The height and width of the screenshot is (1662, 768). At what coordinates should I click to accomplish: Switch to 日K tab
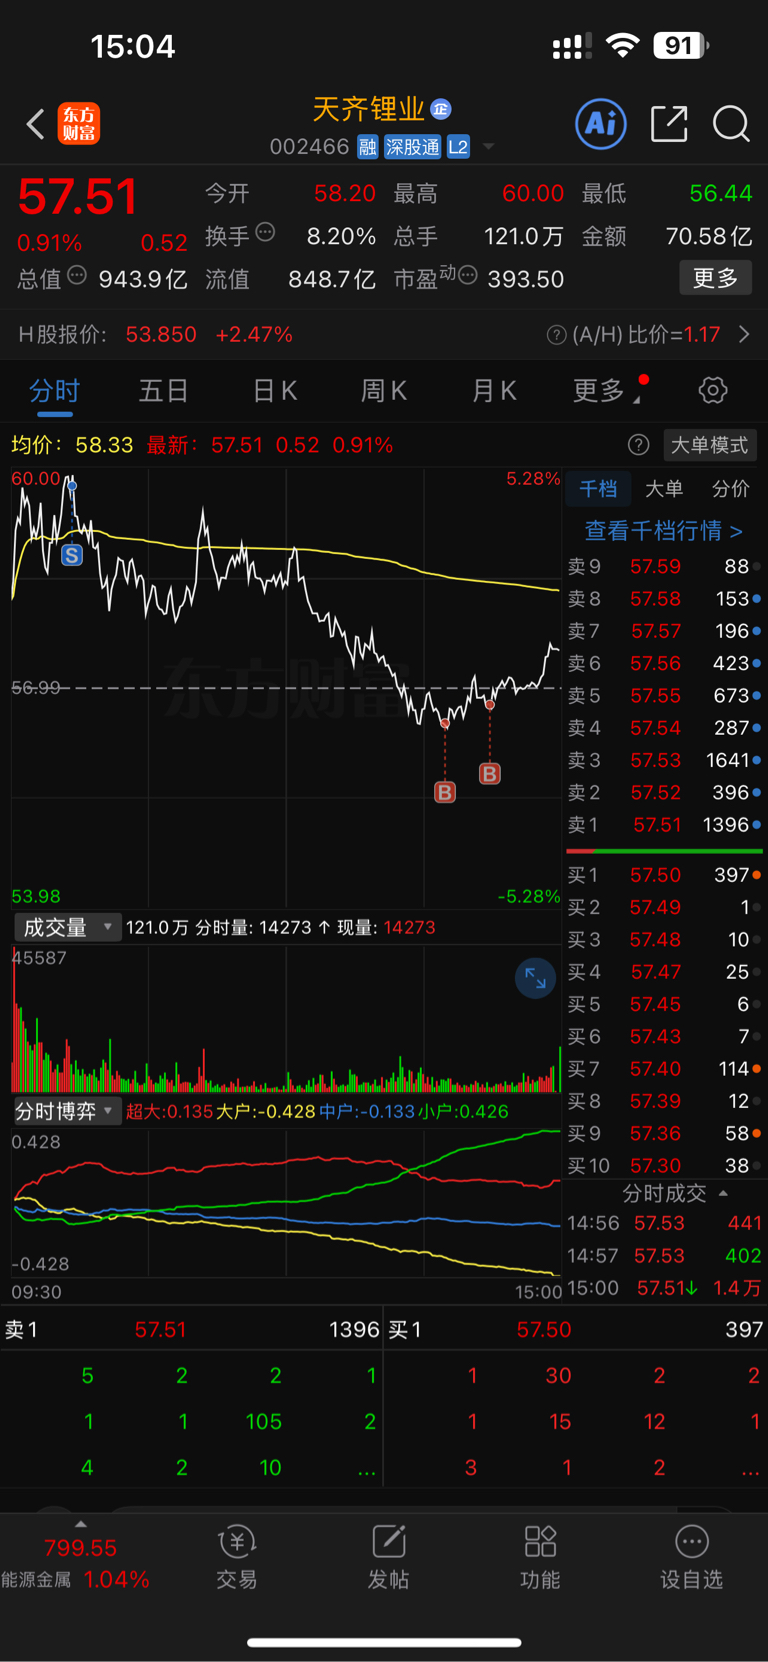tap(274, 391)
